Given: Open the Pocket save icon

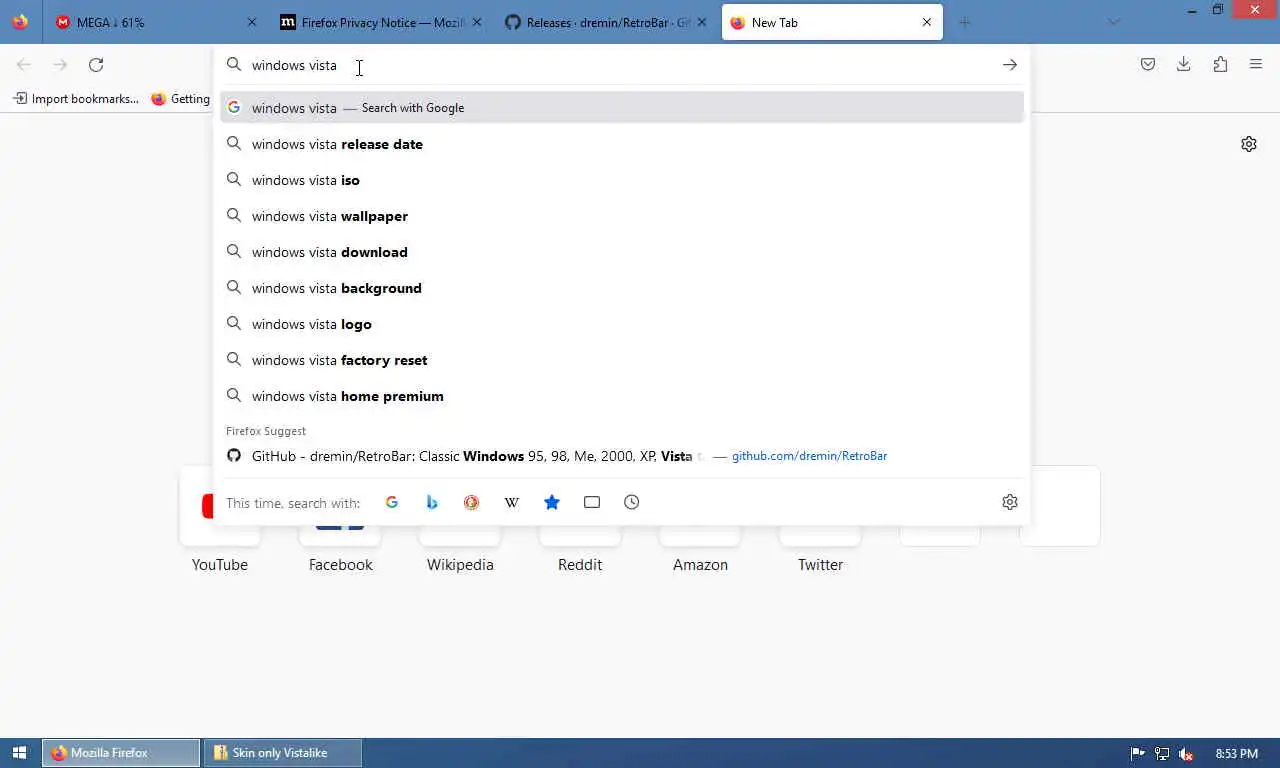Looking at the screenshot, I should tap(1148, 65).
